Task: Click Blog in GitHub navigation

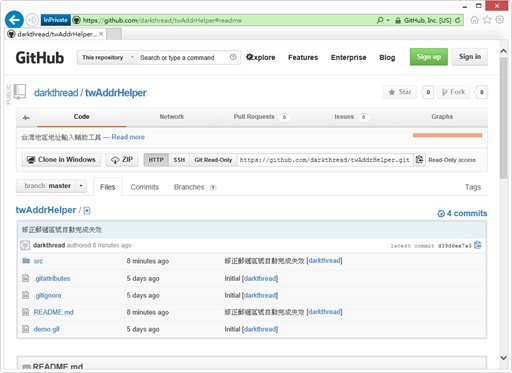Action: point(387,57)
